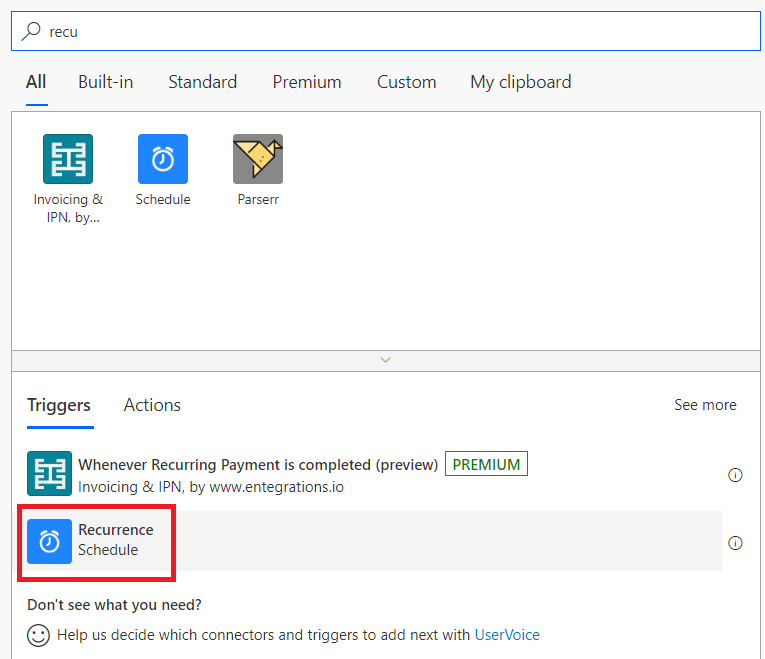The width and height of the screenshot is (765, 659).
Task: Click the See more link
Action: click(x=705, y=405)
